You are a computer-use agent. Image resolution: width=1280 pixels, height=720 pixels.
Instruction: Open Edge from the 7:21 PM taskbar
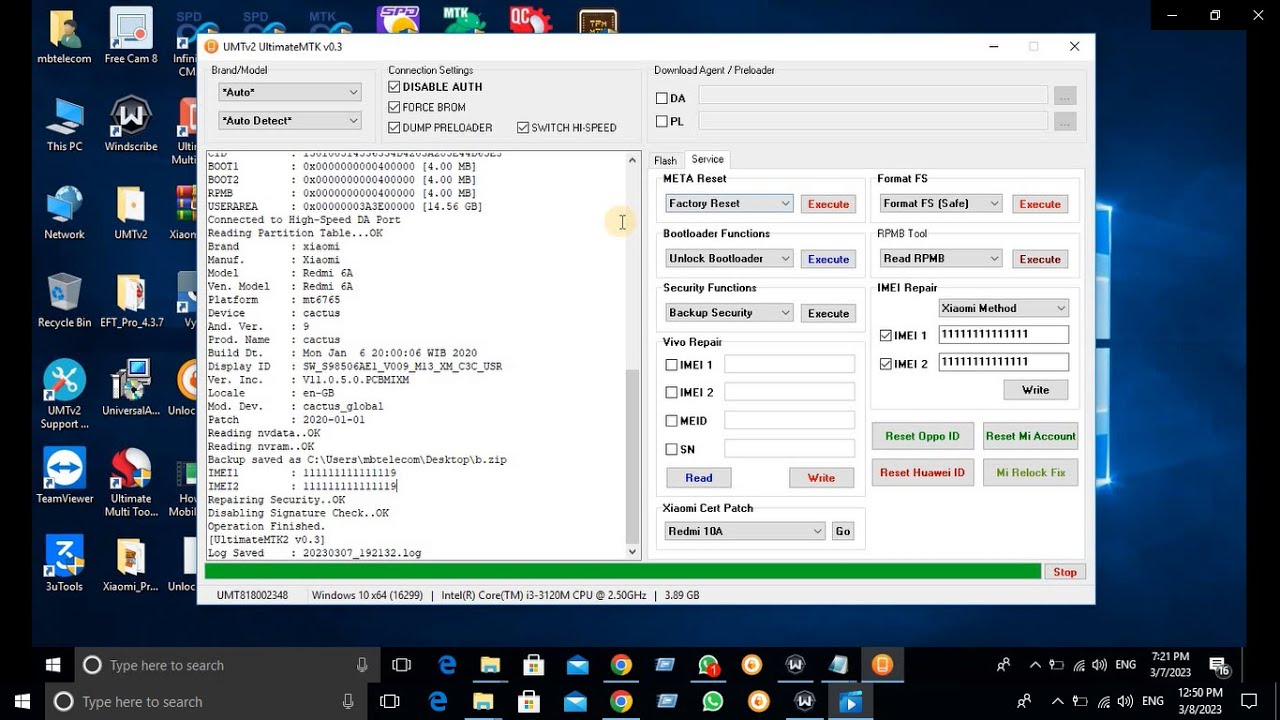point(447,665)
